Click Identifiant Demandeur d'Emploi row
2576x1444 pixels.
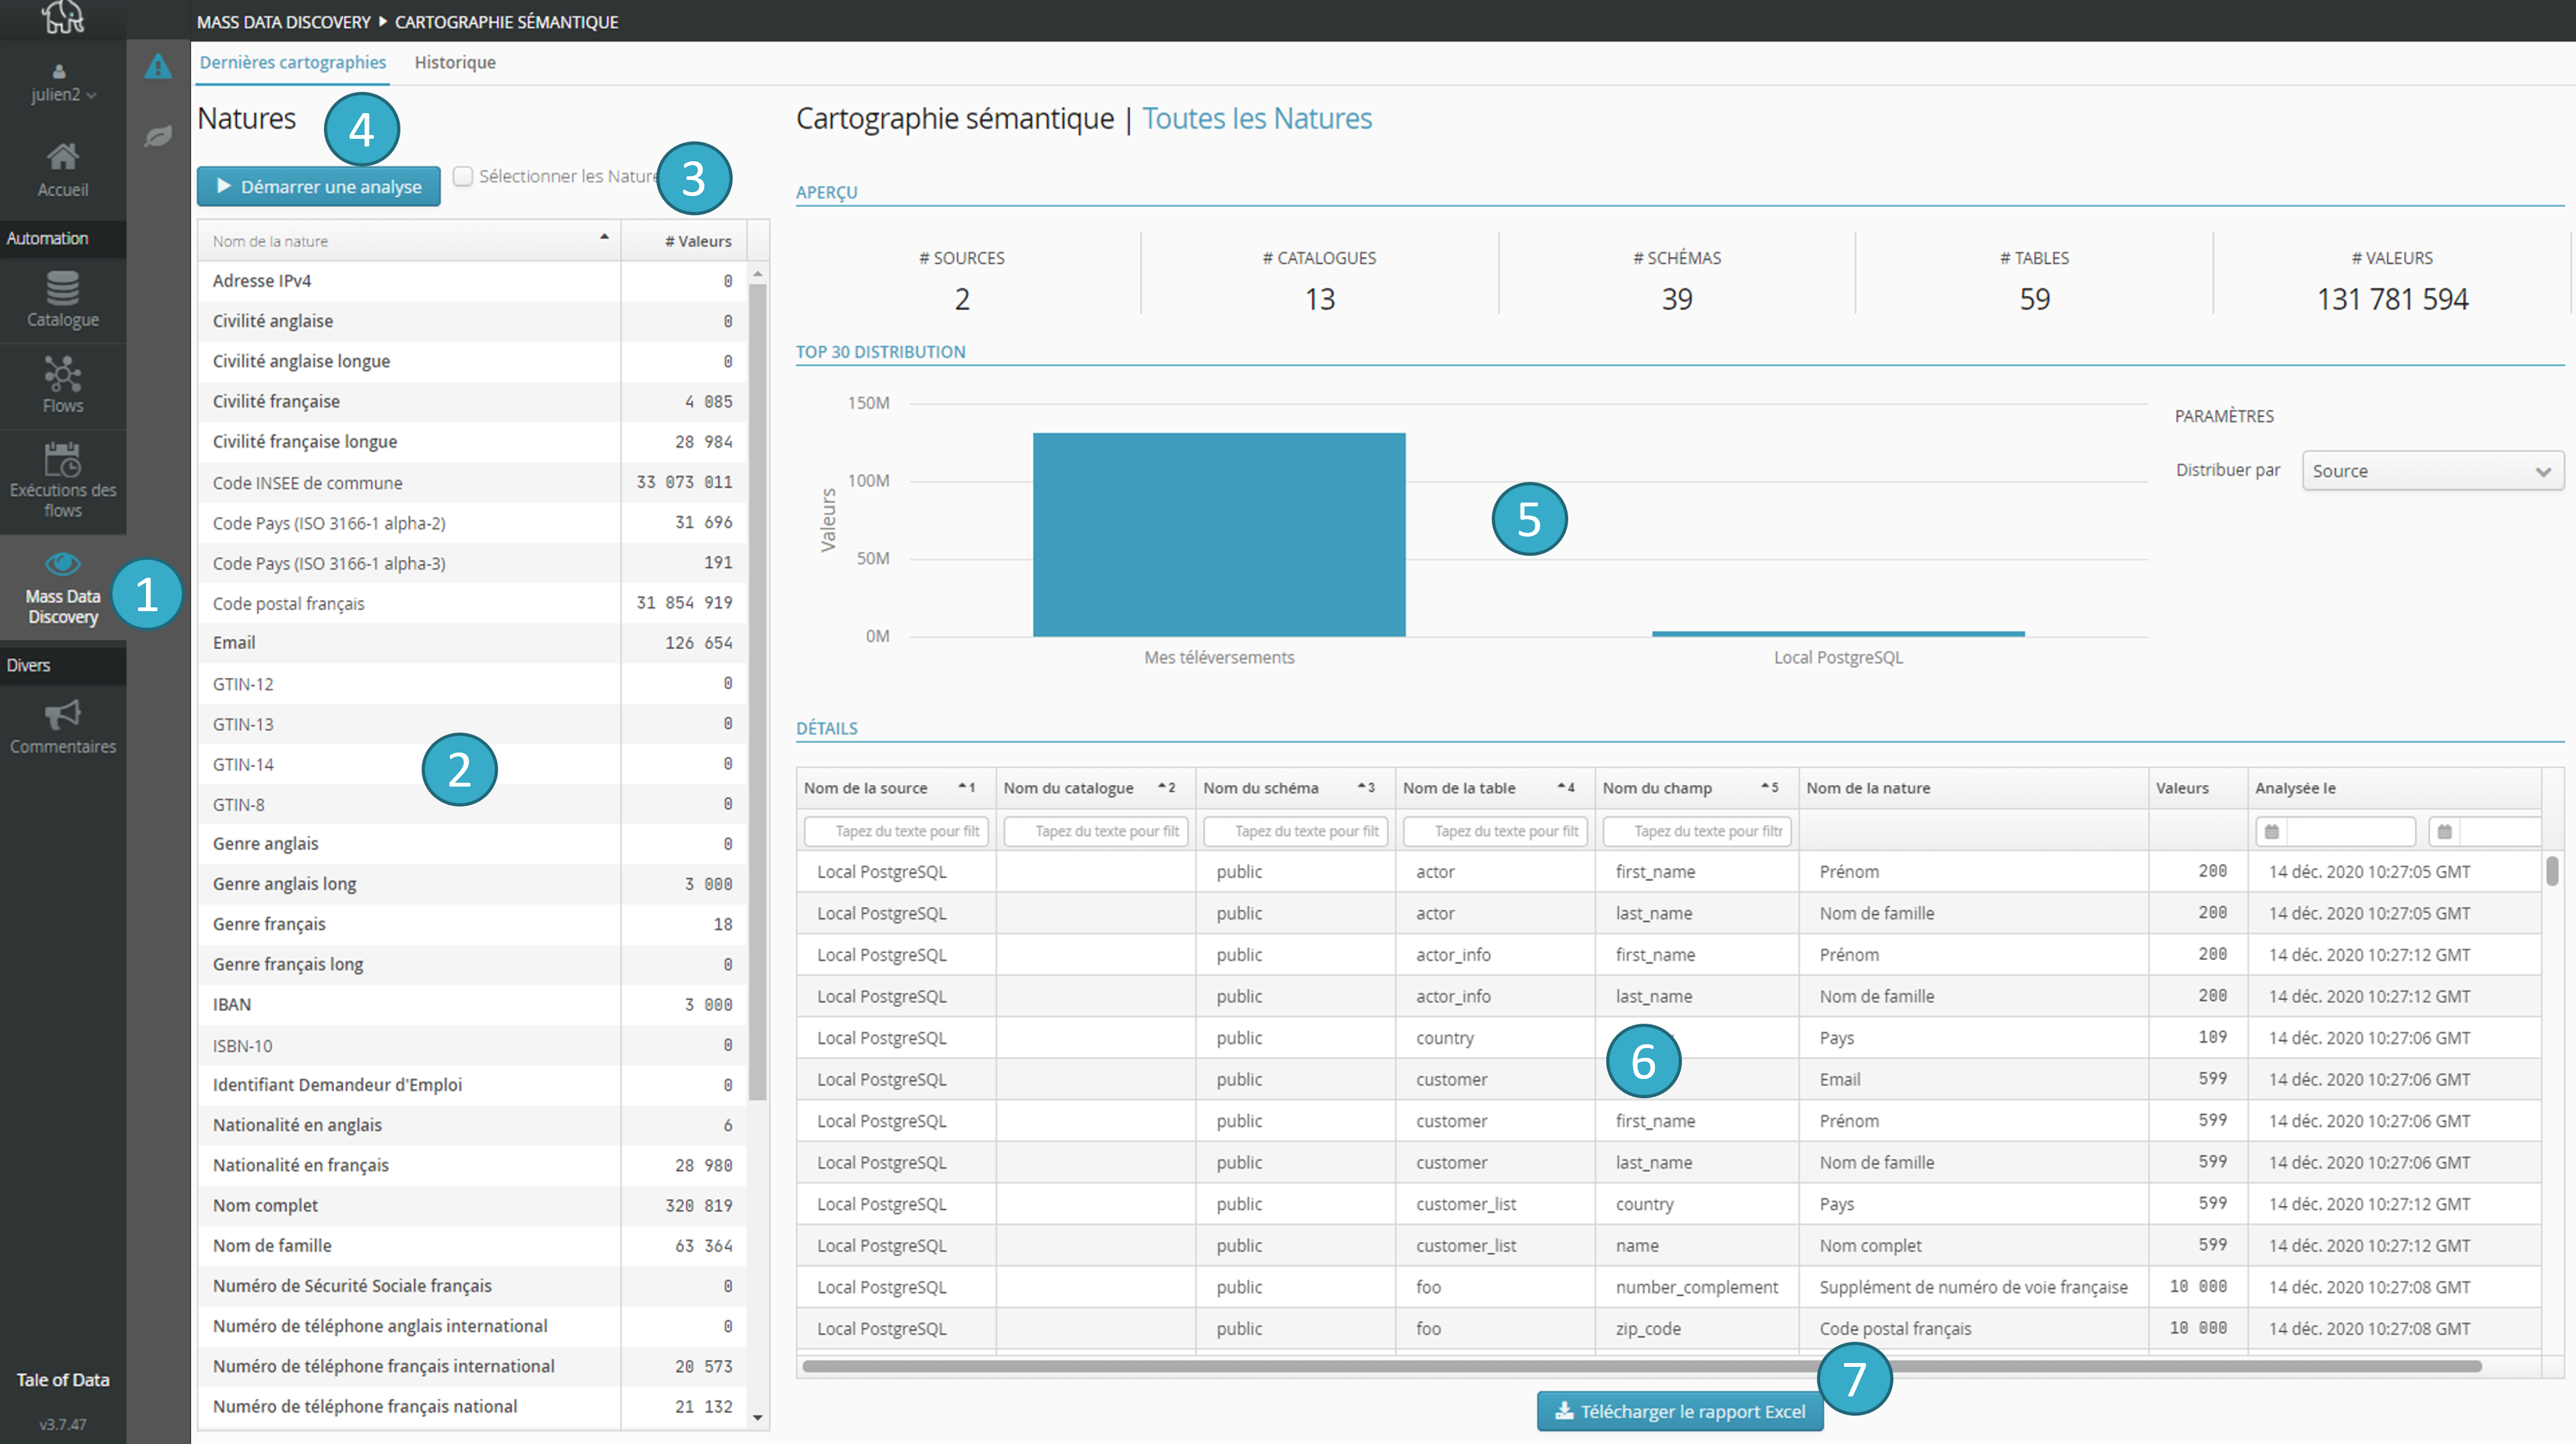click(x=472, y=1085)
